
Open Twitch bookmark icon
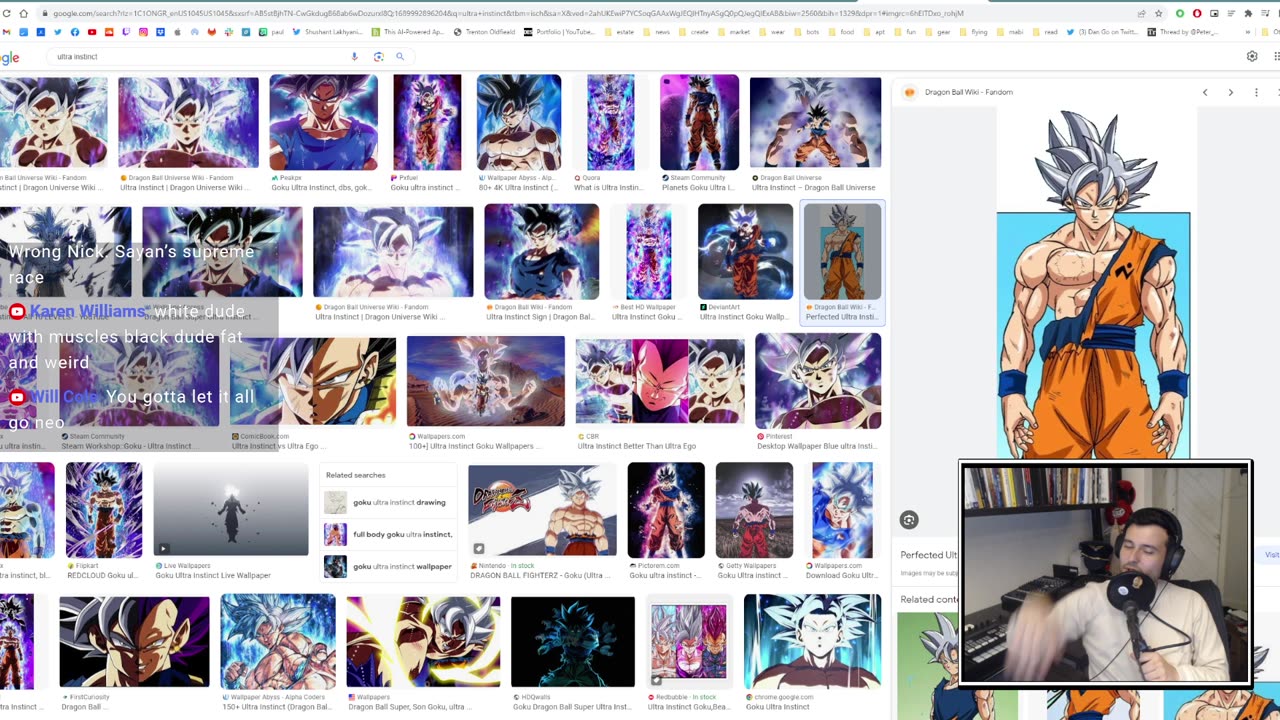click(x=126, y=32)
